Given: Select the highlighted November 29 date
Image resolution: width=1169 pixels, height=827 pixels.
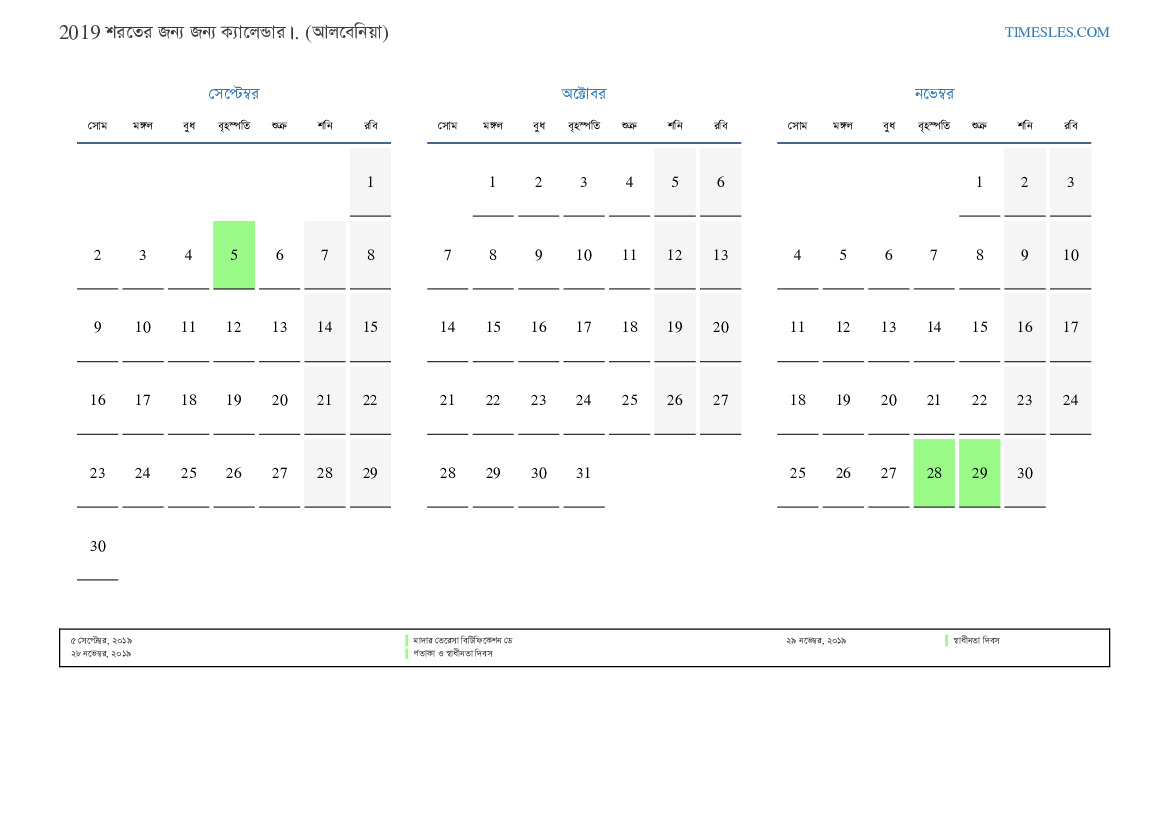Looking at the screenshot, I should [979, 473].
